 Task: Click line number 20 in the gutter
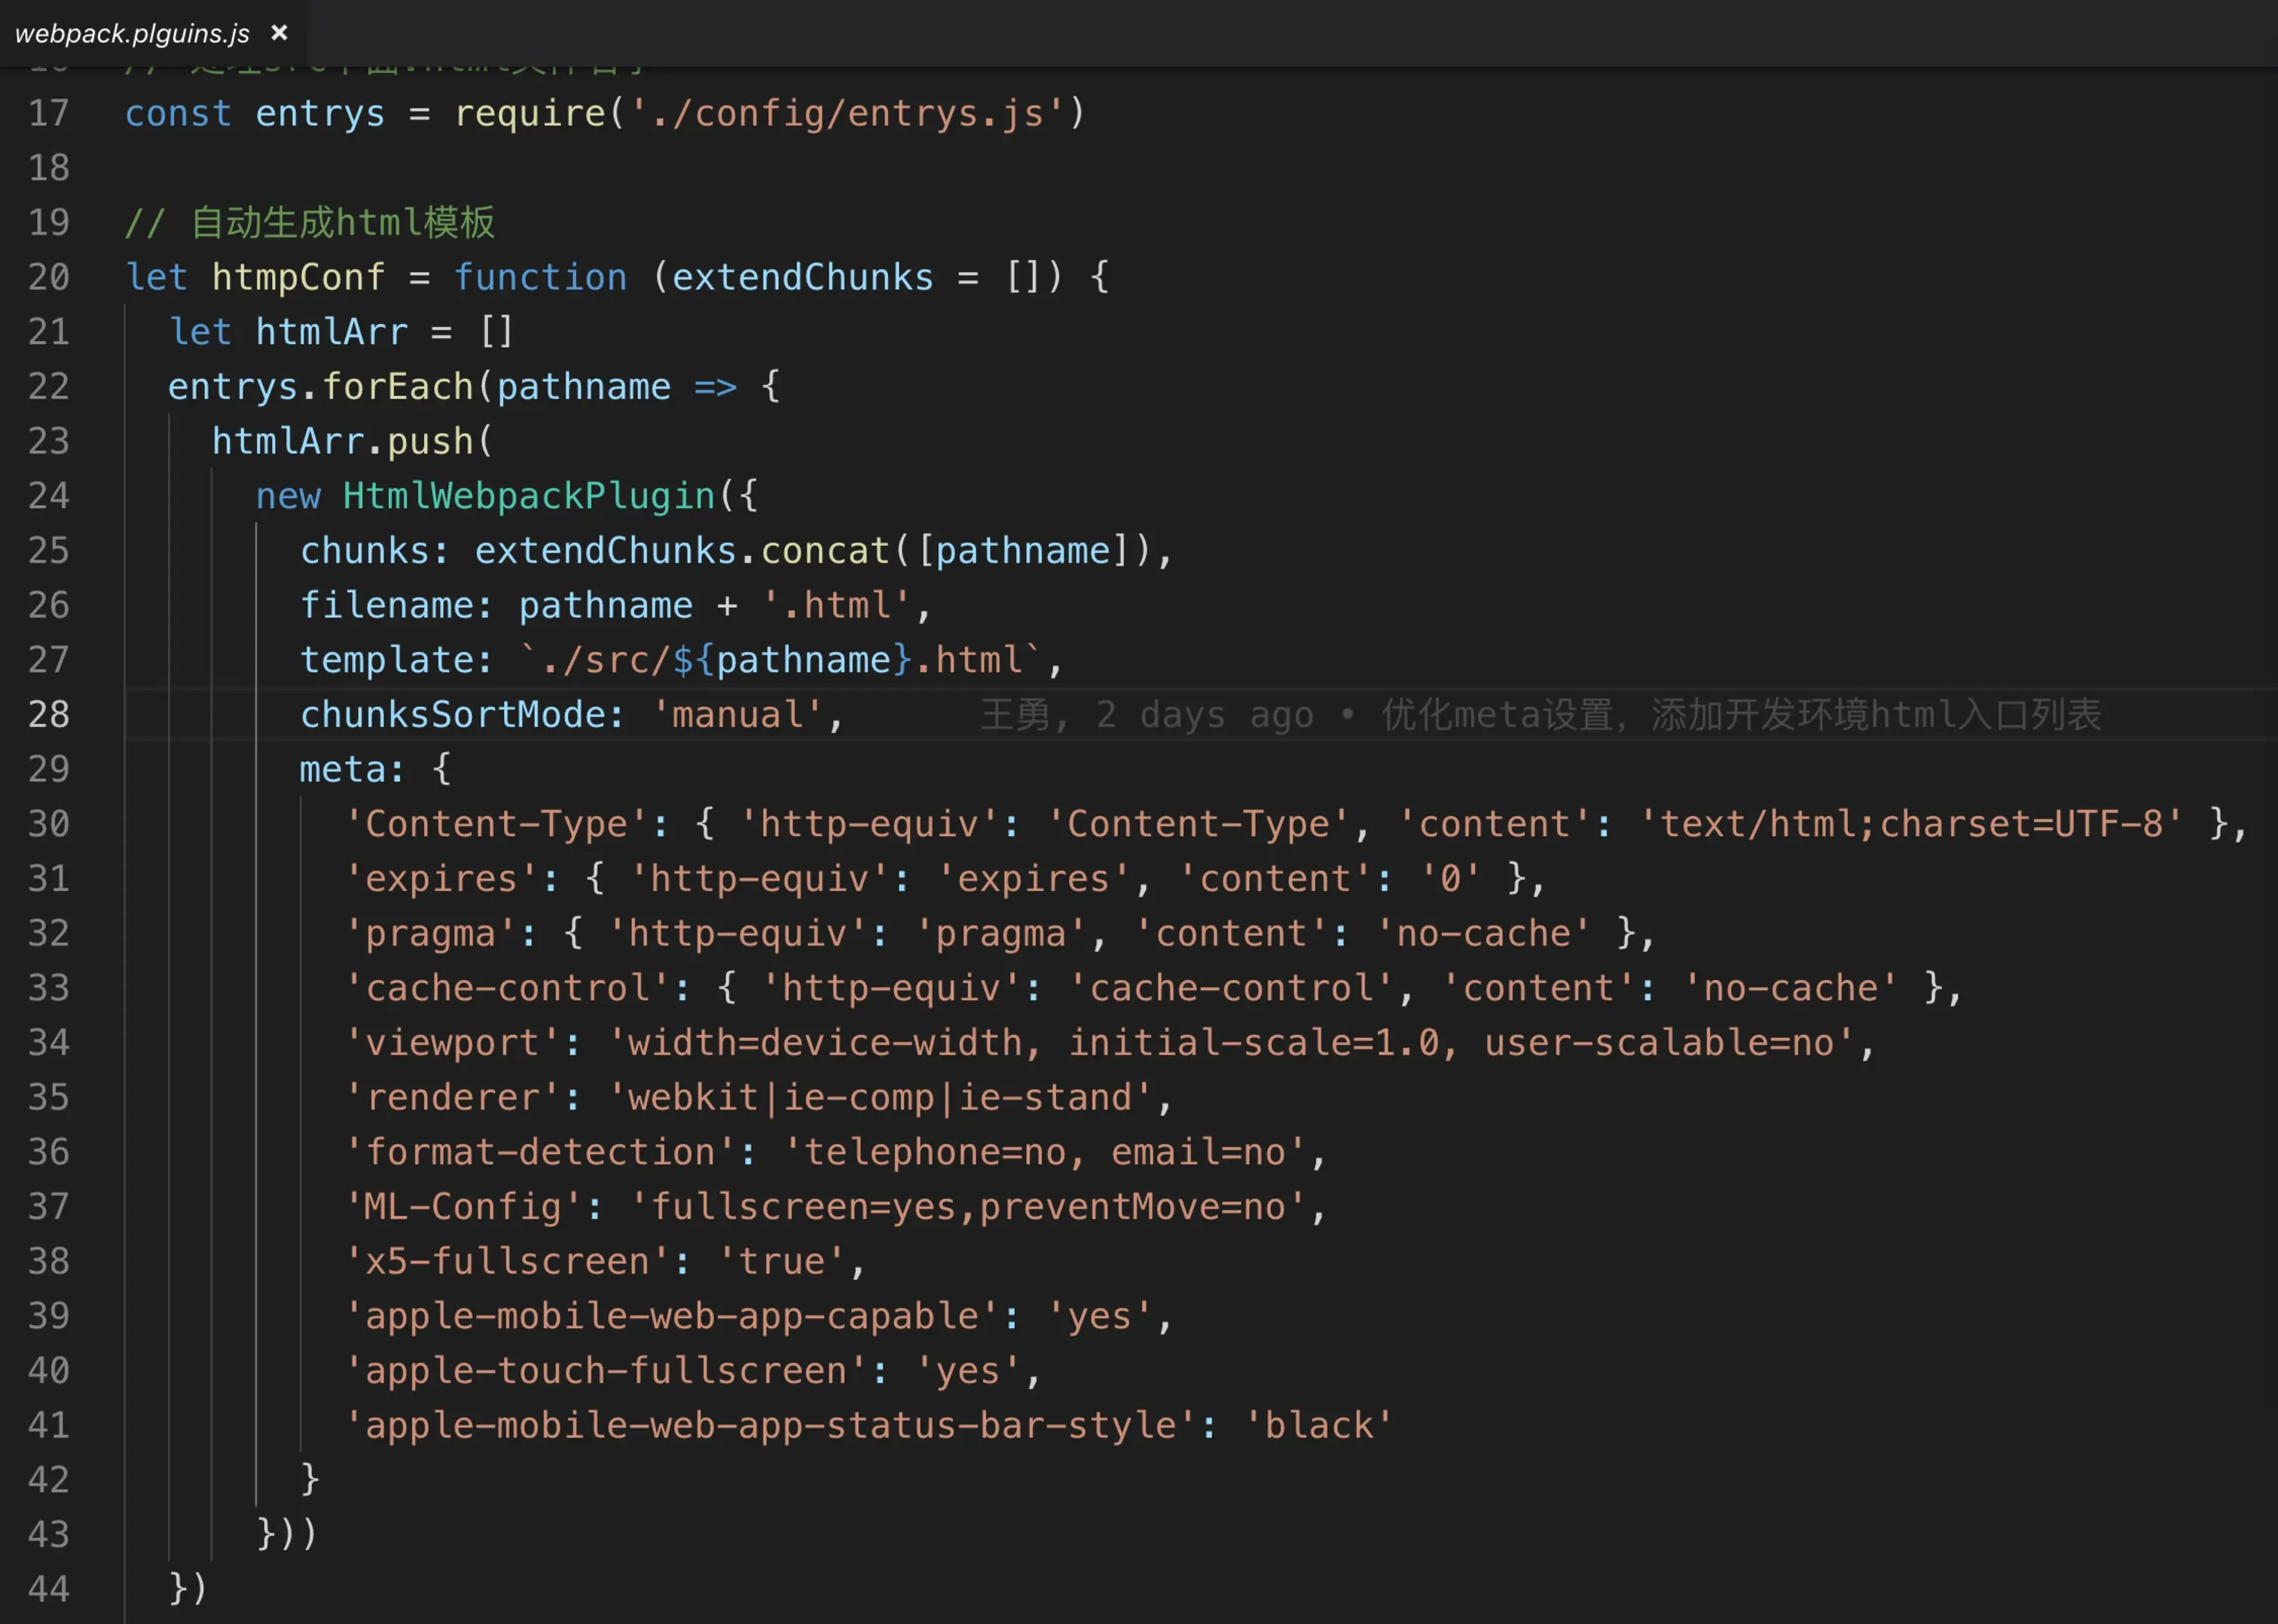pyautogui.click(x=49, y=277)
